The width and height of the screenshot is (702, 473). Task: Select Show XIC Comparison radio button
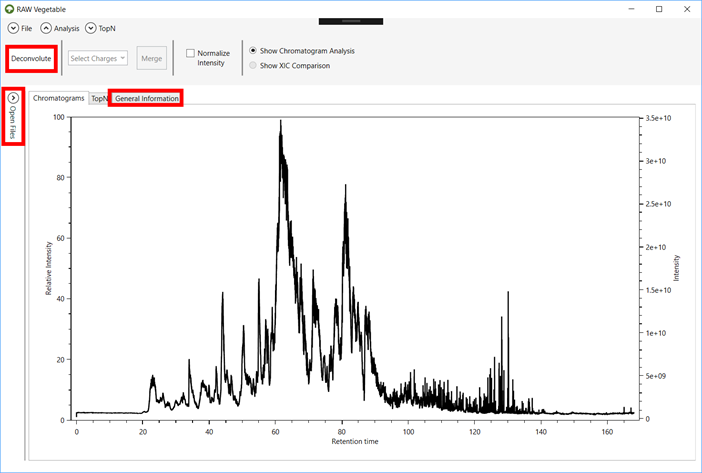[x=253, y=65]
